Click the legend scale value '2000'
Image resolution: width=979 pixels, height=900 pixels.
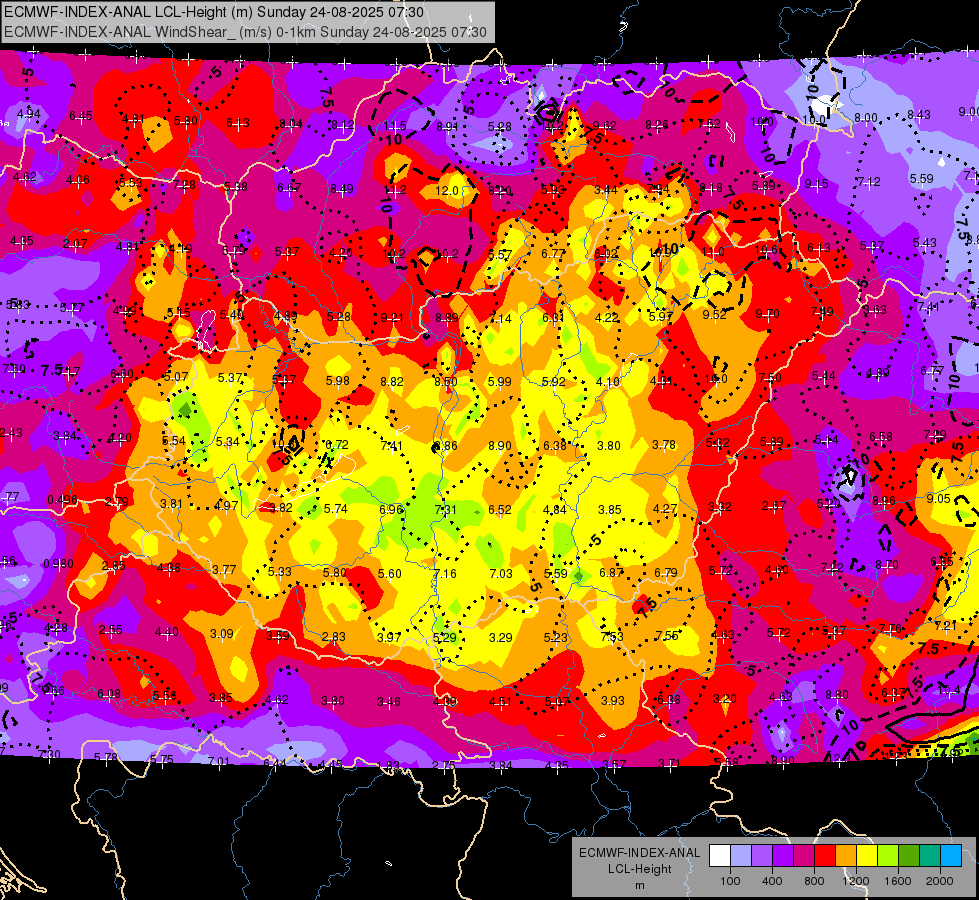(x=940, y=881)
